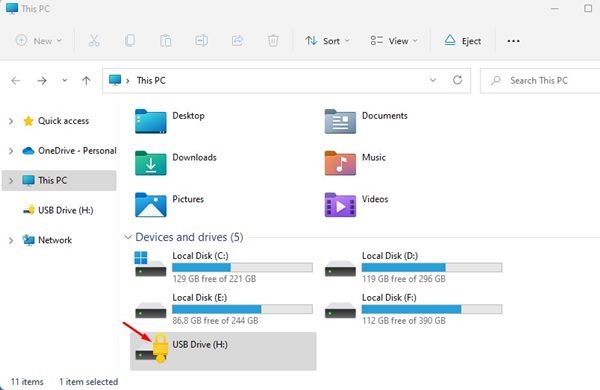Click the Paste clipboard icon
This screenshot has width=600, height=390.
[165, 41]
